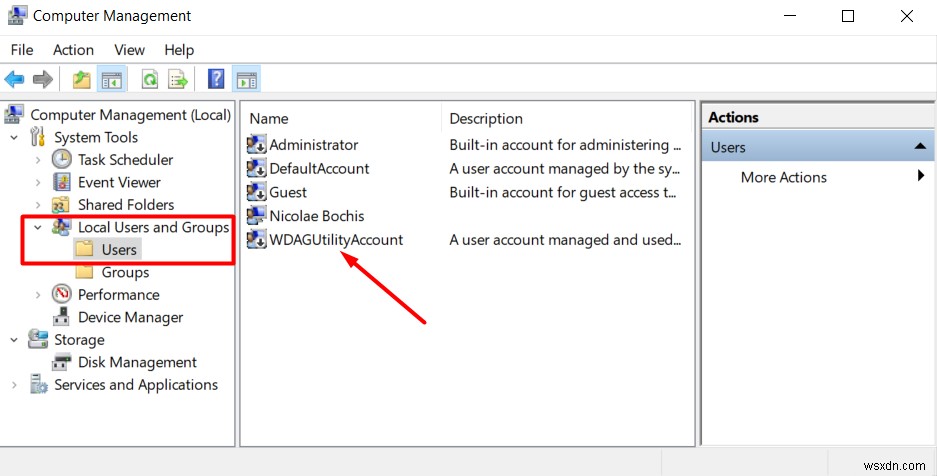937x476 pixels.
Task: Click the Storage tree icon
Action: click(38, 340)
